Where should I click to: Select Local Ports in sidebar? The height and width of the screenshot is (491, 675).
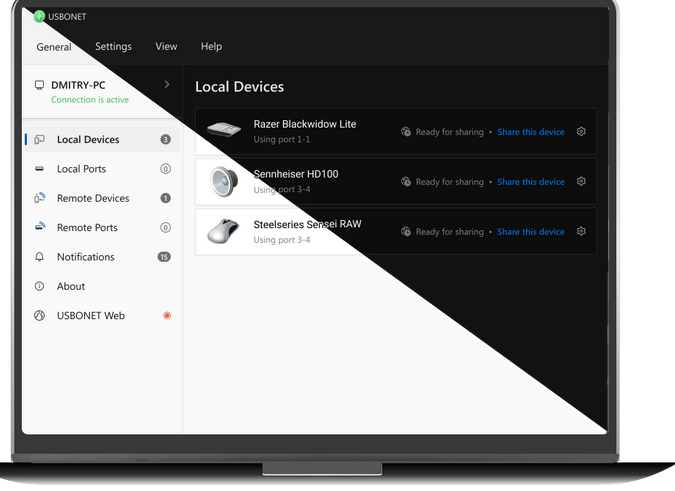pyautogui.click(x=102, y=169)
